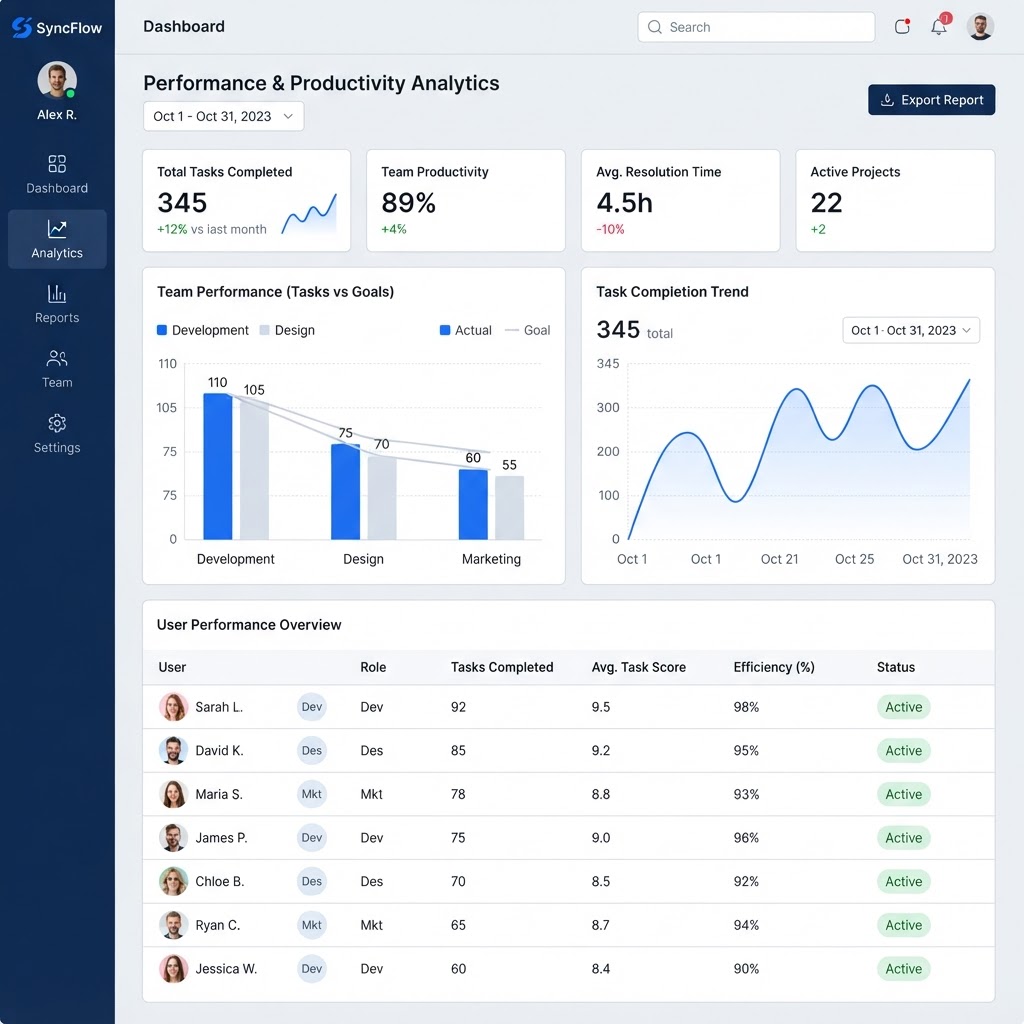Click the Marketing axis label
This screenshot has height=1024, width=1024.
(x=491, y=559)
